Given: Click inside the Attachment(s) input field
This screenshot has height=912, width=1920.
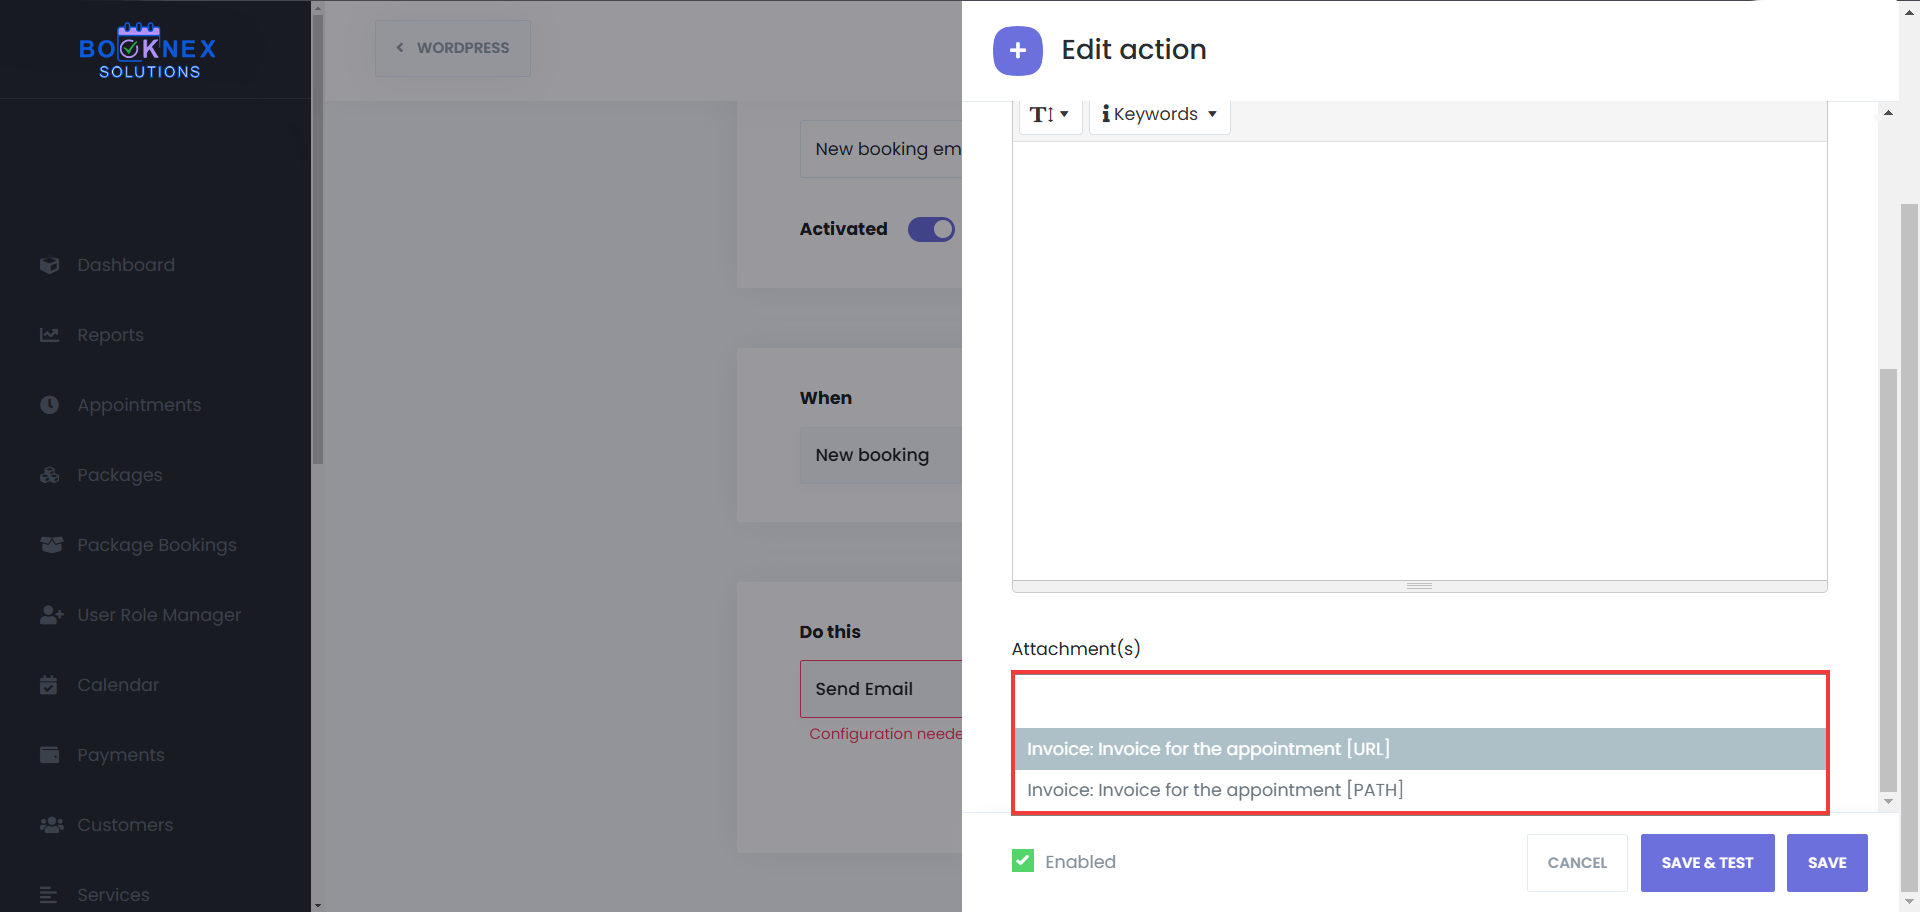Looking at the screenshot, I should point(1419,701).
